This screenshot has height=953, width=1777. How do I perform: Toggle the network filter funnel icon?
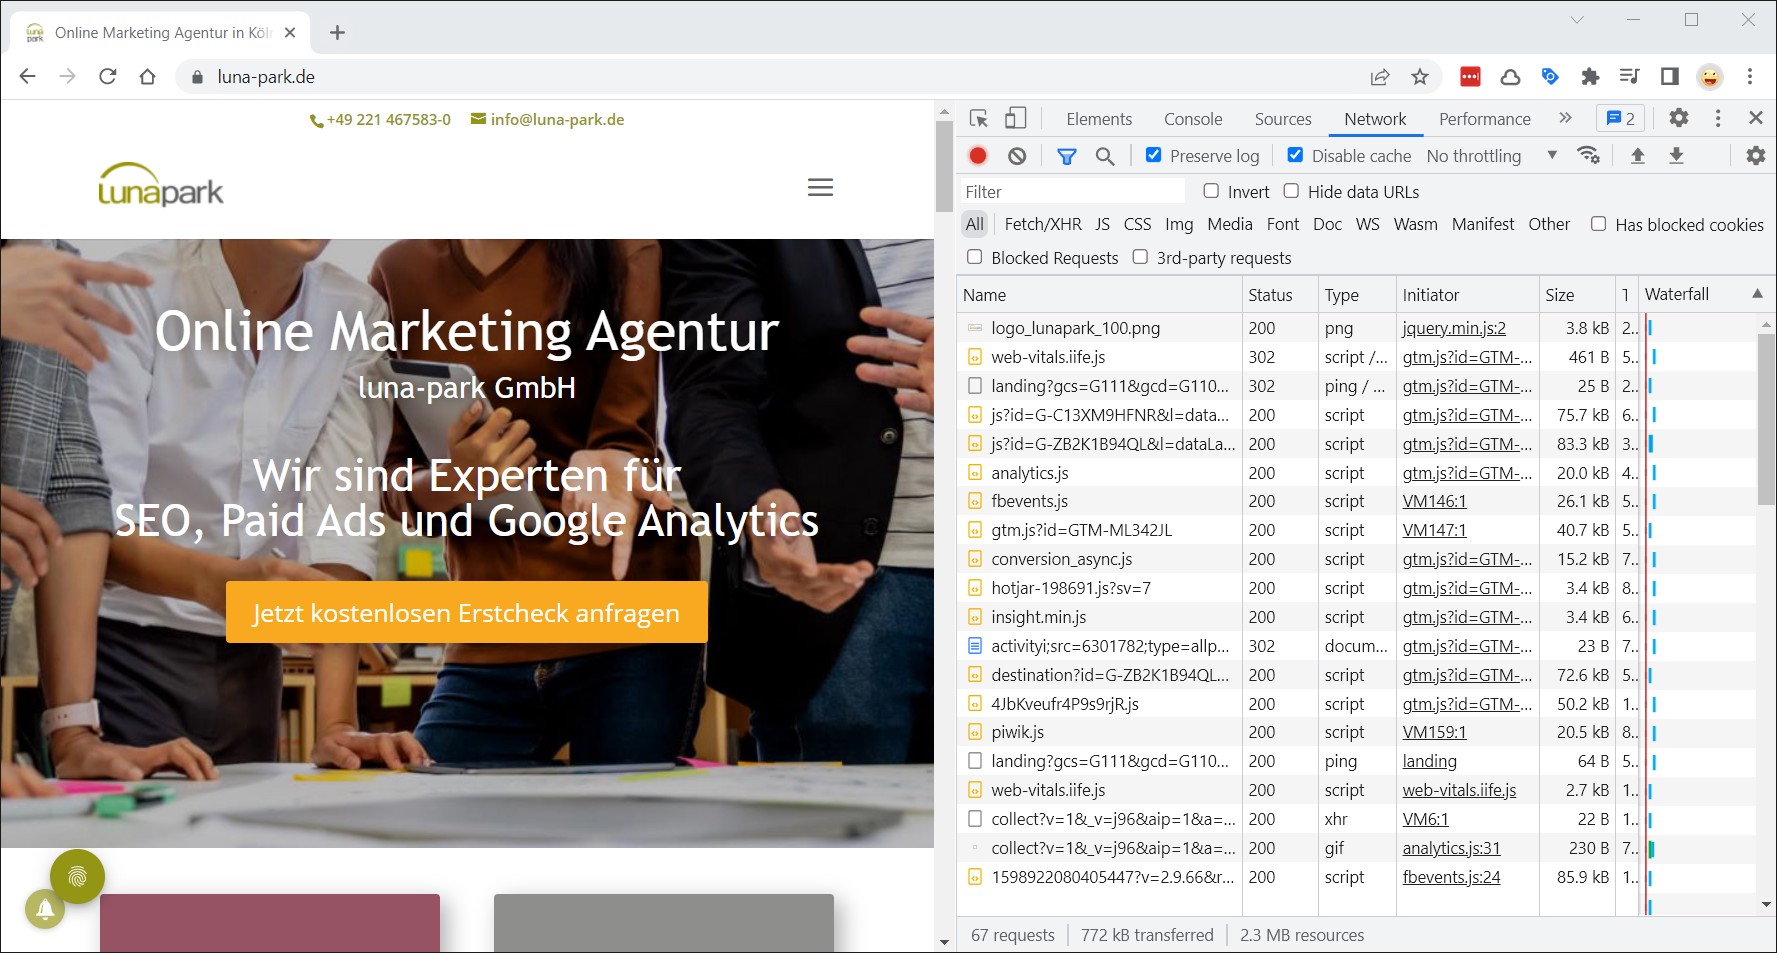(x=1067, y=155)
